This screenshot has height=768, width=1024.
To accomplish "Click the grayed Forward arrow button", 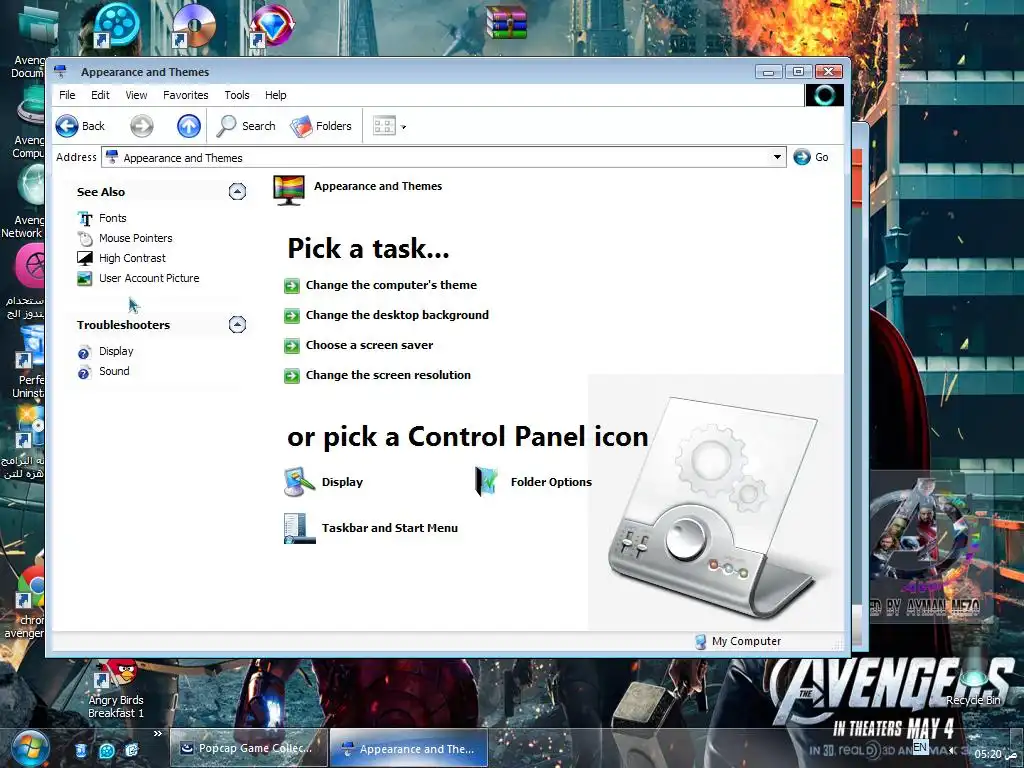I will 142,126.
